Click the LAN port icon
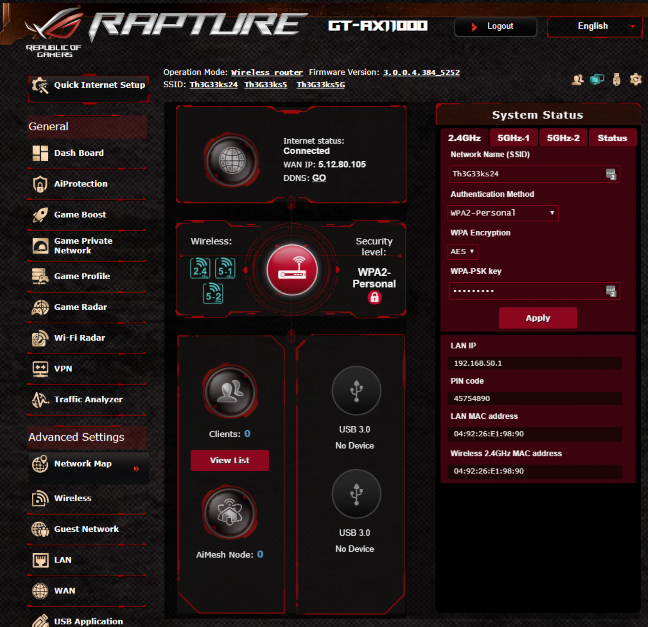 40,560
